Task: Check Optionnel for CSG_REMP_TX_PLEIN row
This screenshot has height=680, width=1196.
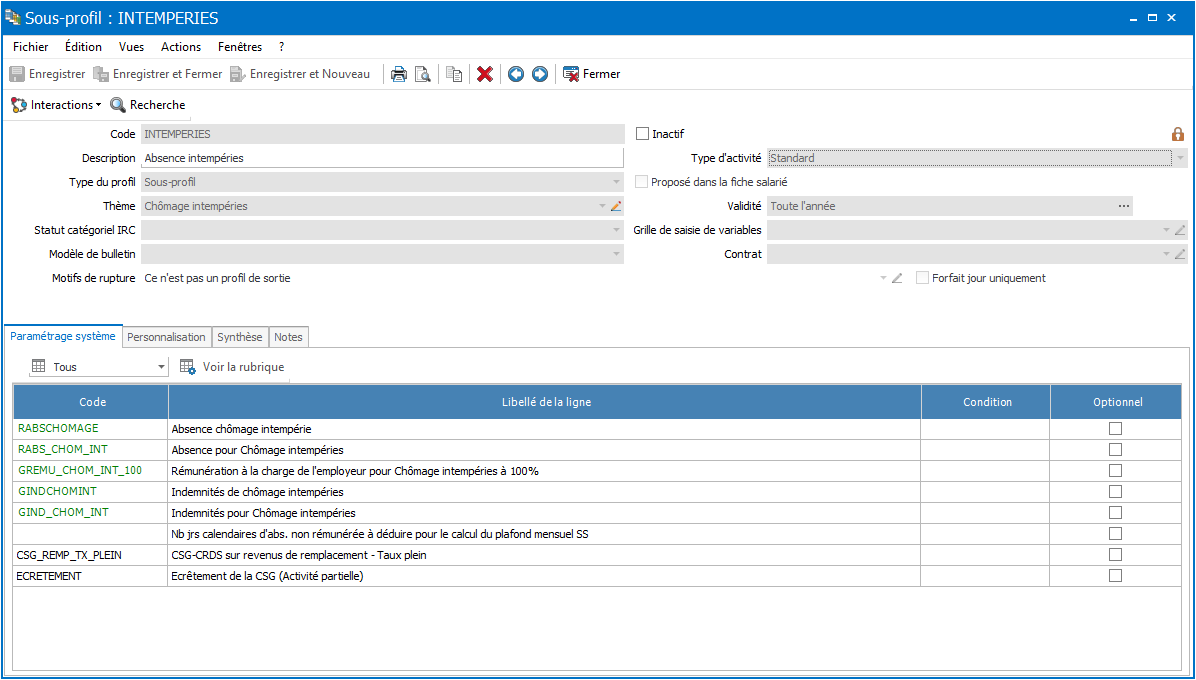Action: pos(1115,554)
